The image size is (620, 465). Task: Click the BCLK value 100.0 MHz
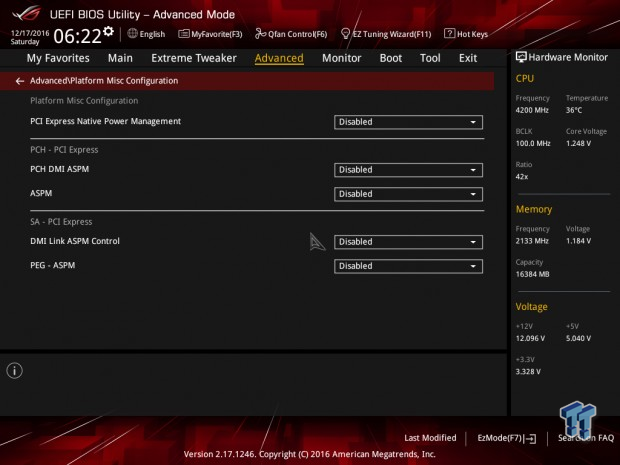click(533, 144)
